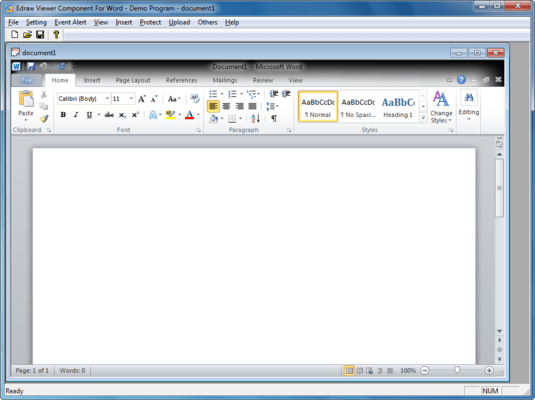The width and height of the screenshot is (535, 400).
Task: Click the Shrink Font icon
Action: coord(154,99)
